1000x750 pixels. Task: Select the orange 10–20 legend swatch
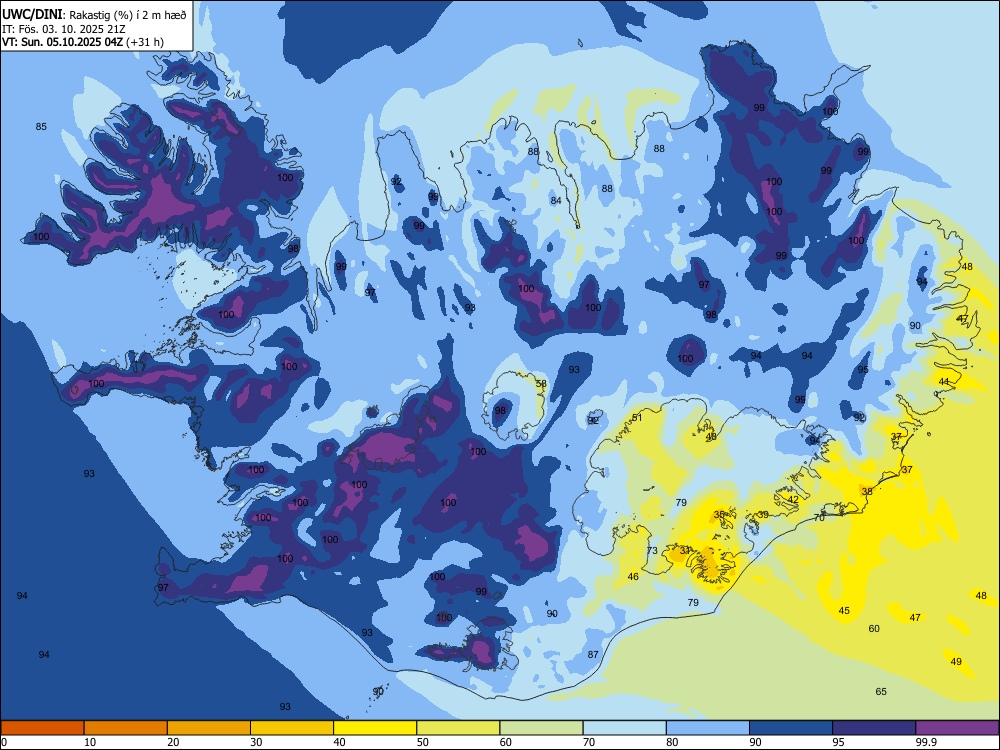click(x=126, y=728)
